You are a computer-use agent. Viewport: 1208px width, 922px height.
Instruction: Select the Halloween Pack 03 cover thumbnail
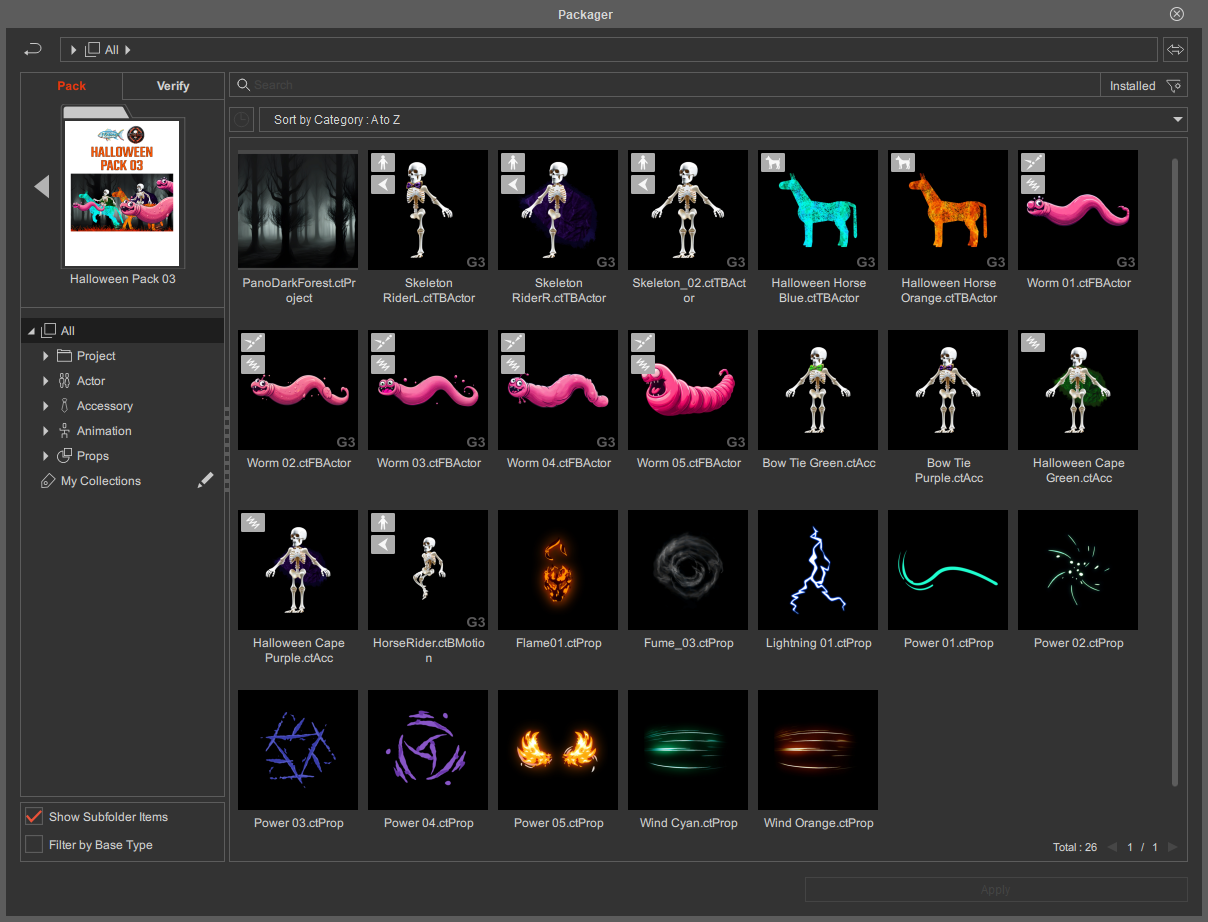click(x=123, y=191)
